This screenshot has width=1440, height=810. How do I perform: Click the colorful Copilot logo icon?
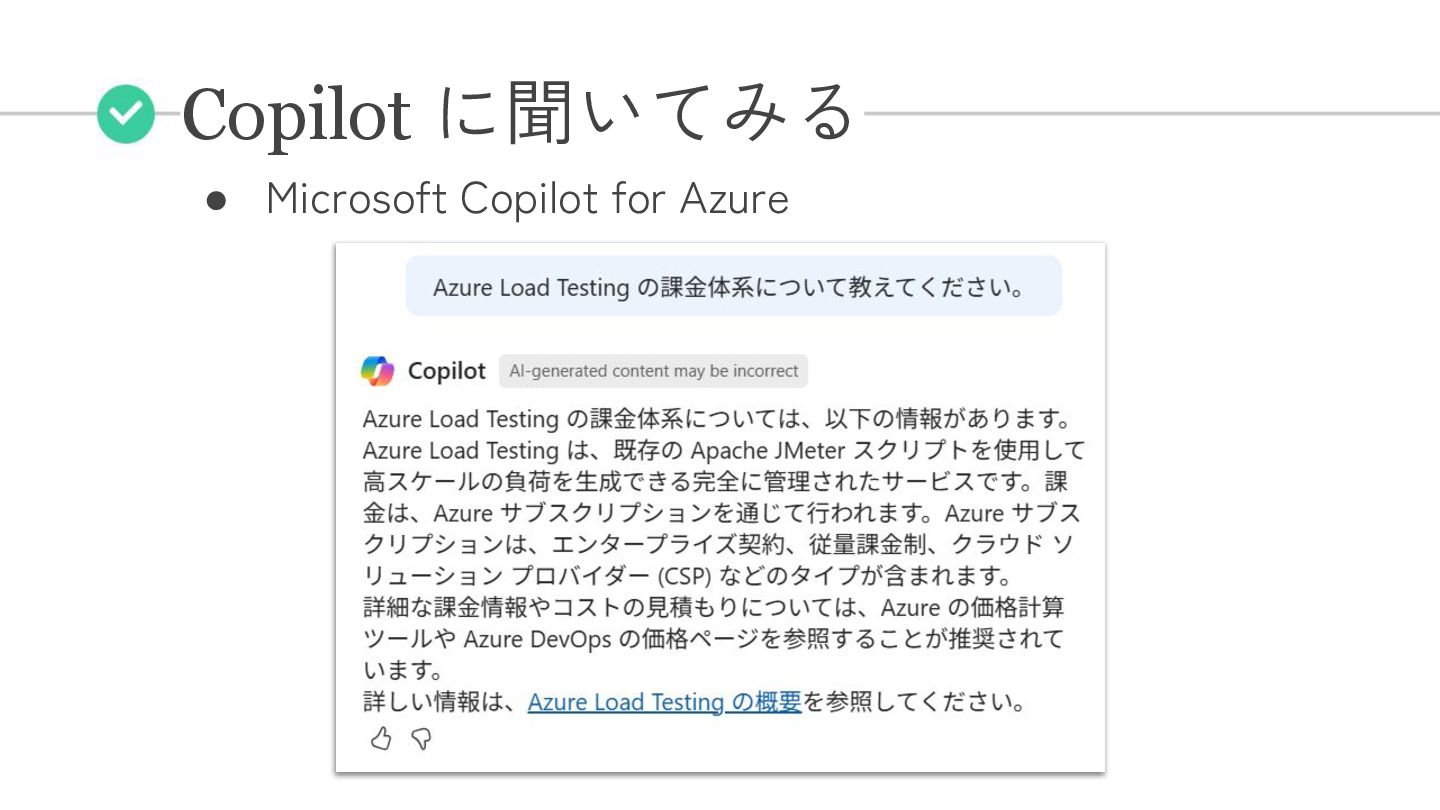(x=378, y=371)
